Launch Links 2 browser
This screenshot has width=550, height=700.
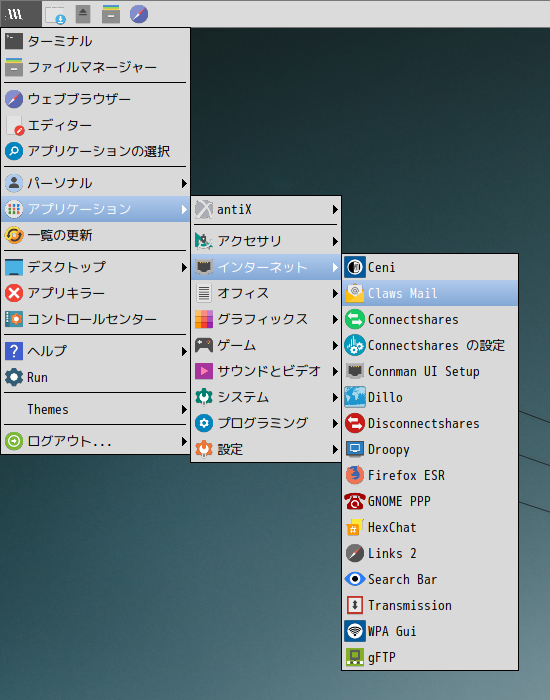[x=430, y=553]
